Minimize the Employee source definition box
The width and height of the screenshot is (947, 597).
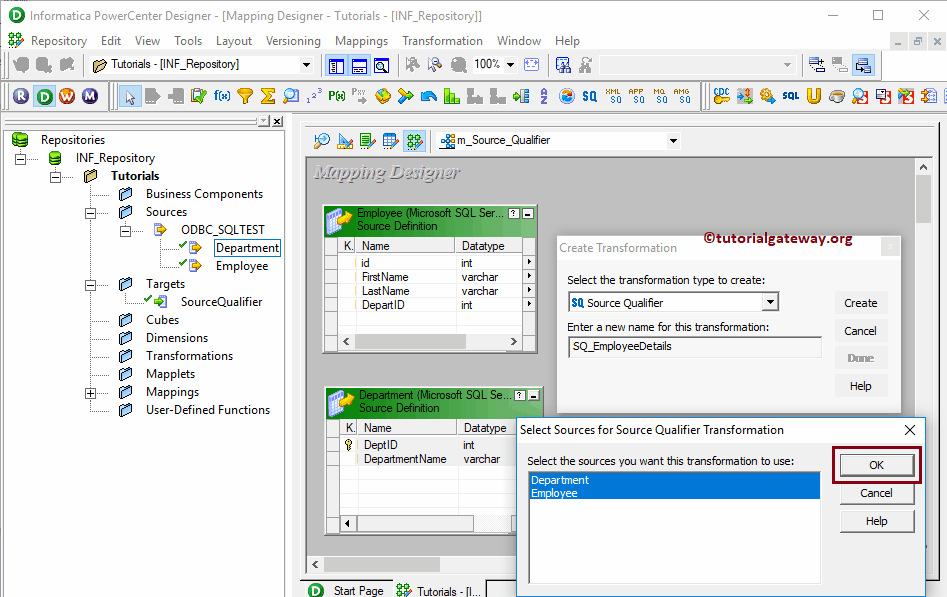point(528,213)
